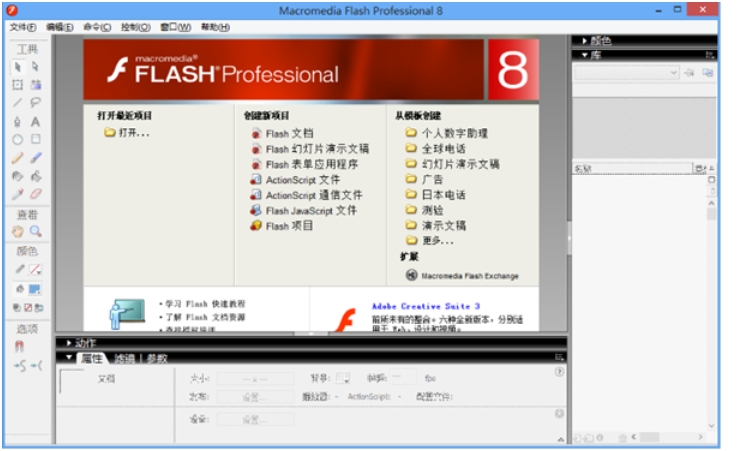The image size is (745, 451).
Task: Select the Lasso tool
Action: click(x=36, y=103)
